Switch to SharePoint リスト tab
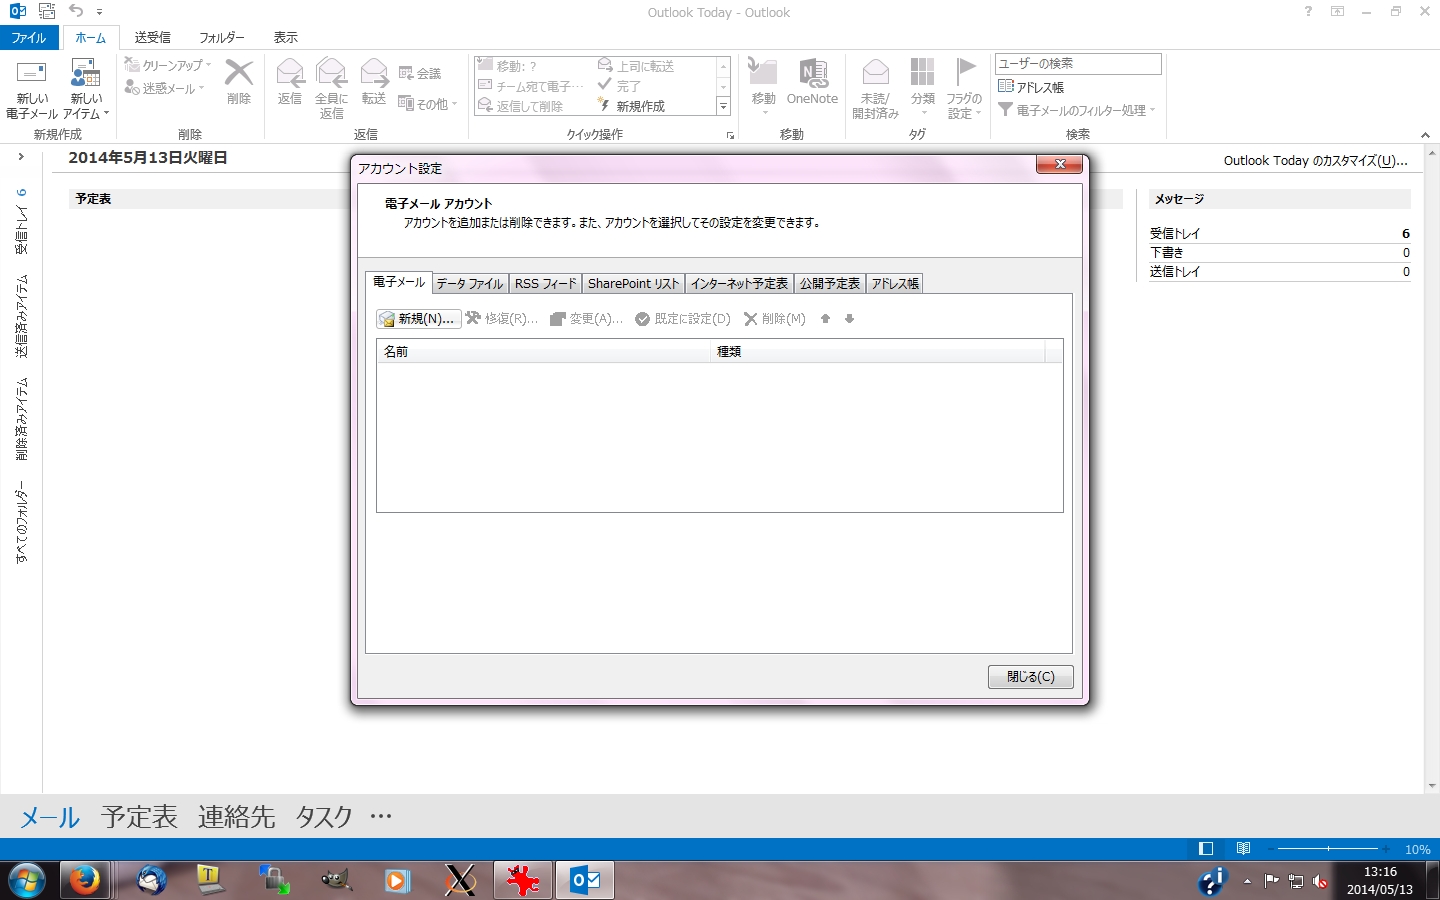The image size is (1440, 900). coord(633,284)
